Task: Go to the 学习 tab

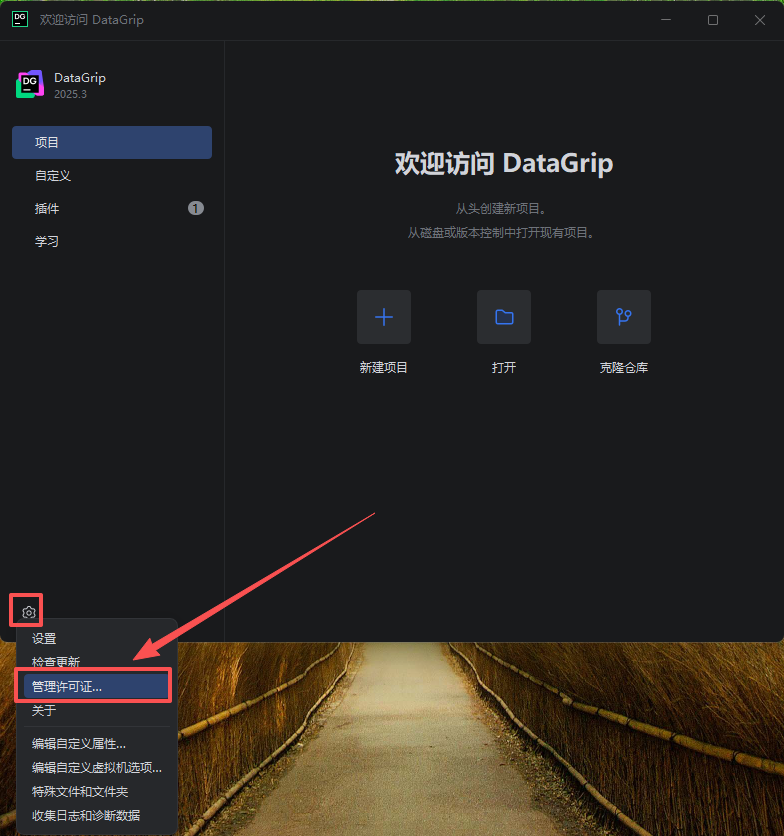Action: (112, 241)
